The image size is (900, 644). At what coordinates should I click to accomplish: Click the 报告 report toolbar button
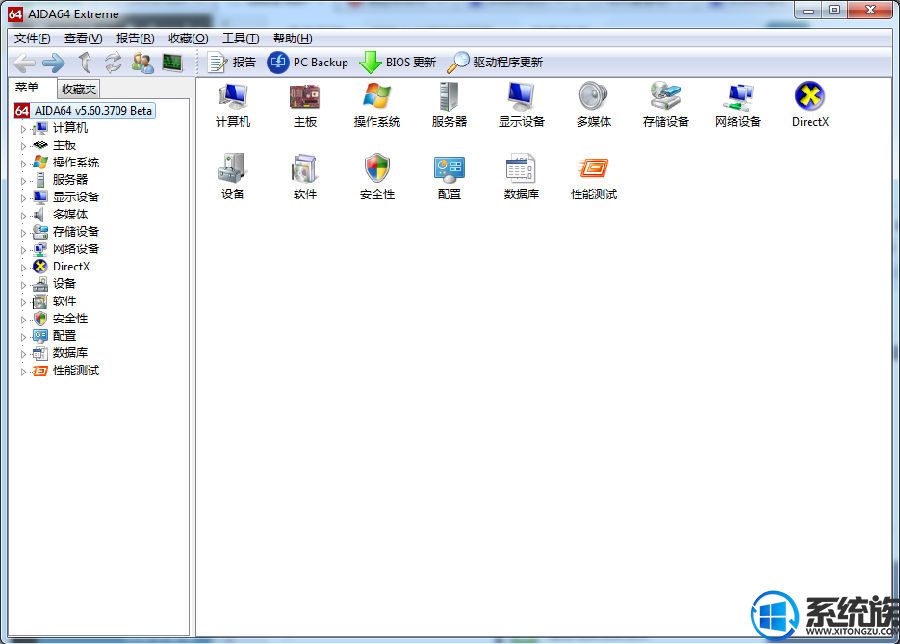point(231,62)
